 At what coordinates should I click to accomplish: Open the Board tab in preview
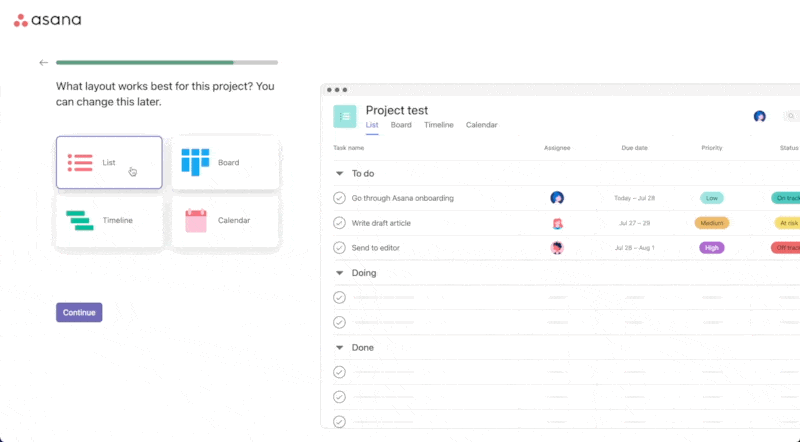[401, 125]
